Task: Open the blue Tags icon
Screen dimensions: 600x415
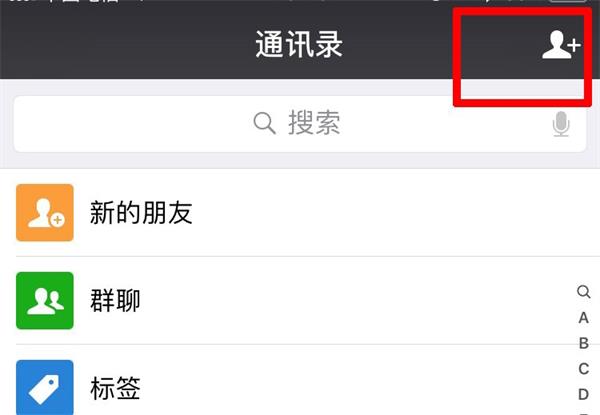Action: pyautogui.click(x=45, y=387)
